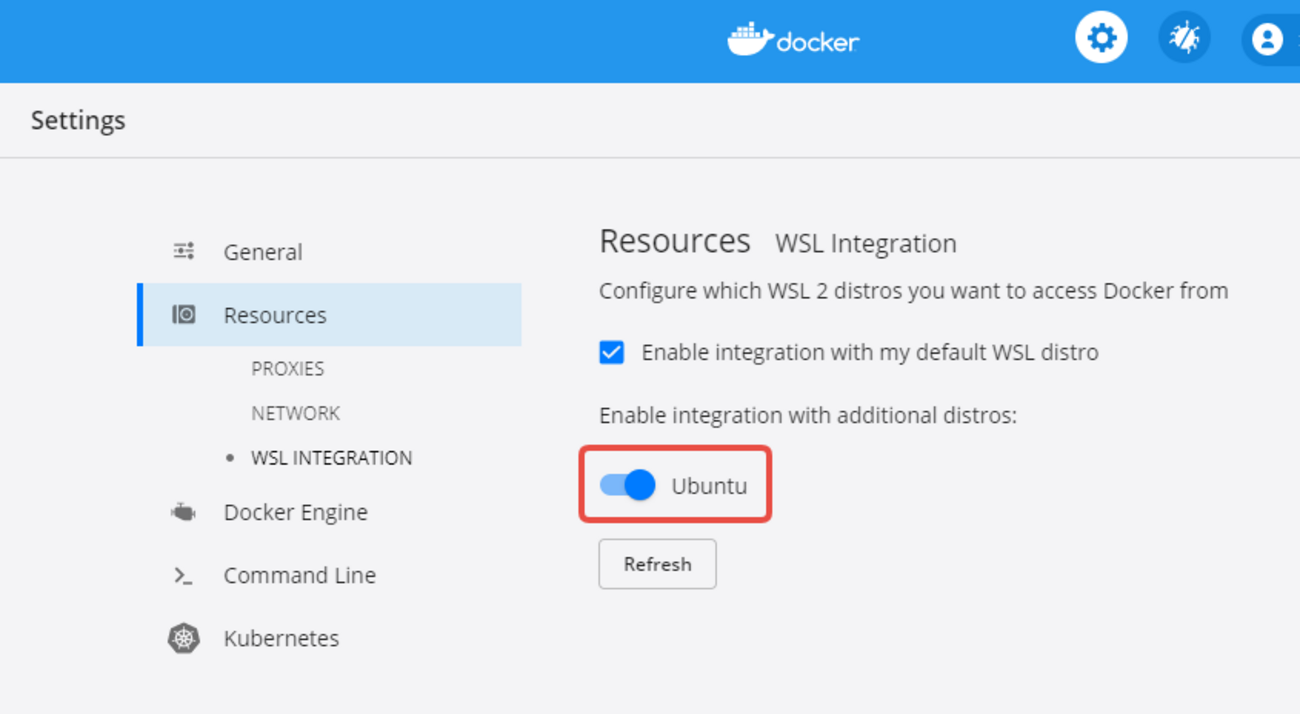Click the Resources disk icon
The width and height of the screenshot is (1300, 714).
[184, 315]
